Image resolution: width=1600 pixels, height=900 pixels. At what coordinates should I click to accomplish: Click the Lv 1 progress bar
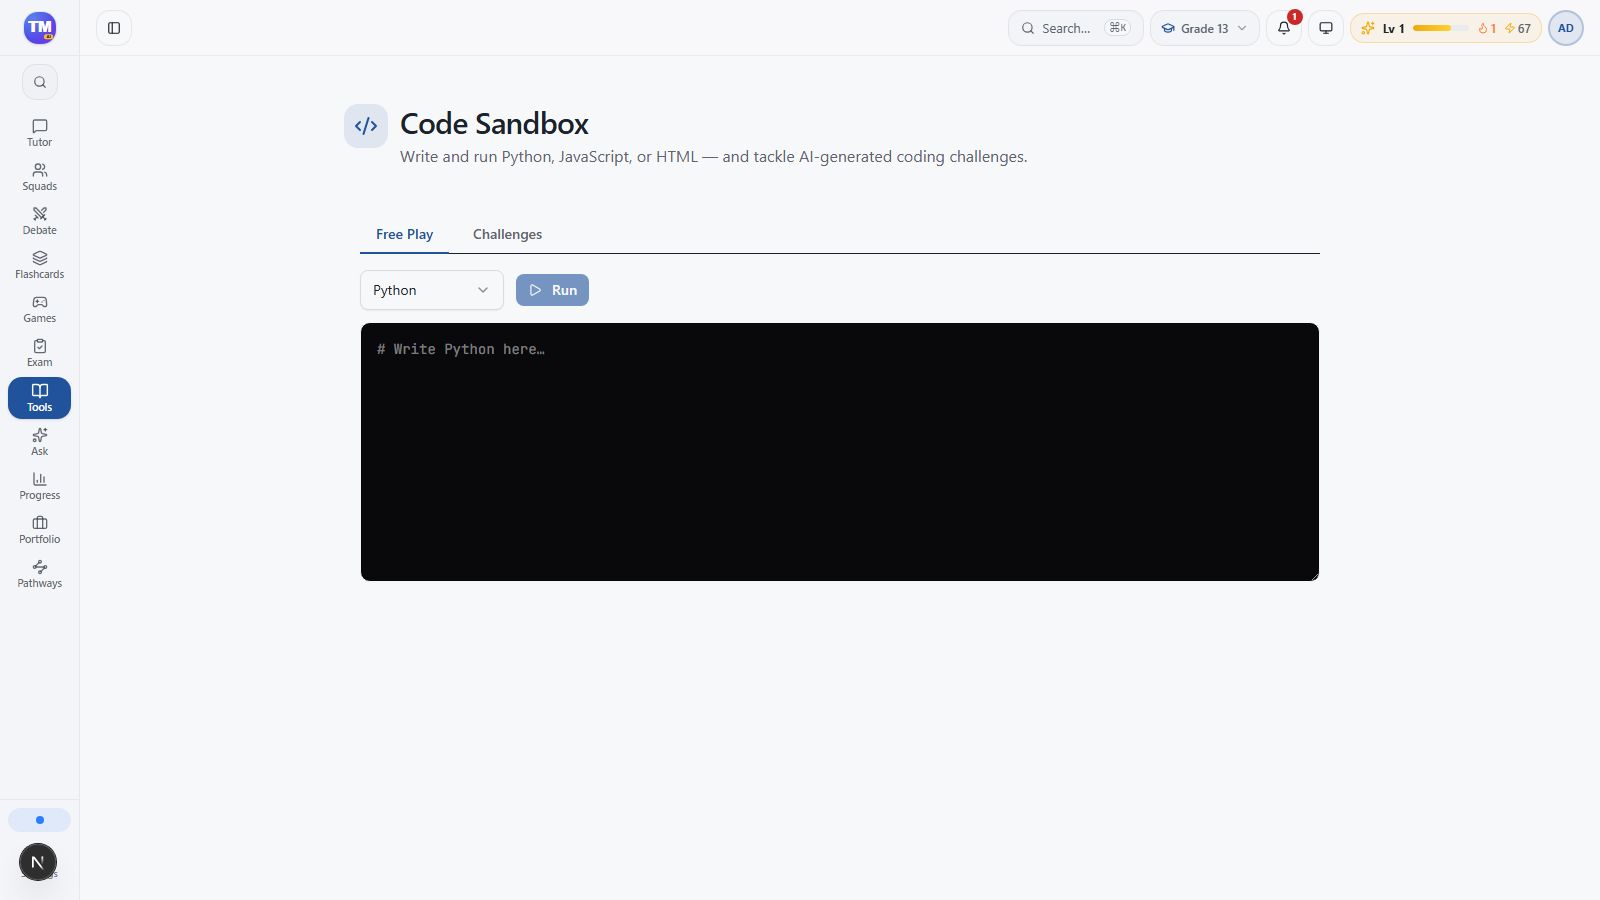1441,28
